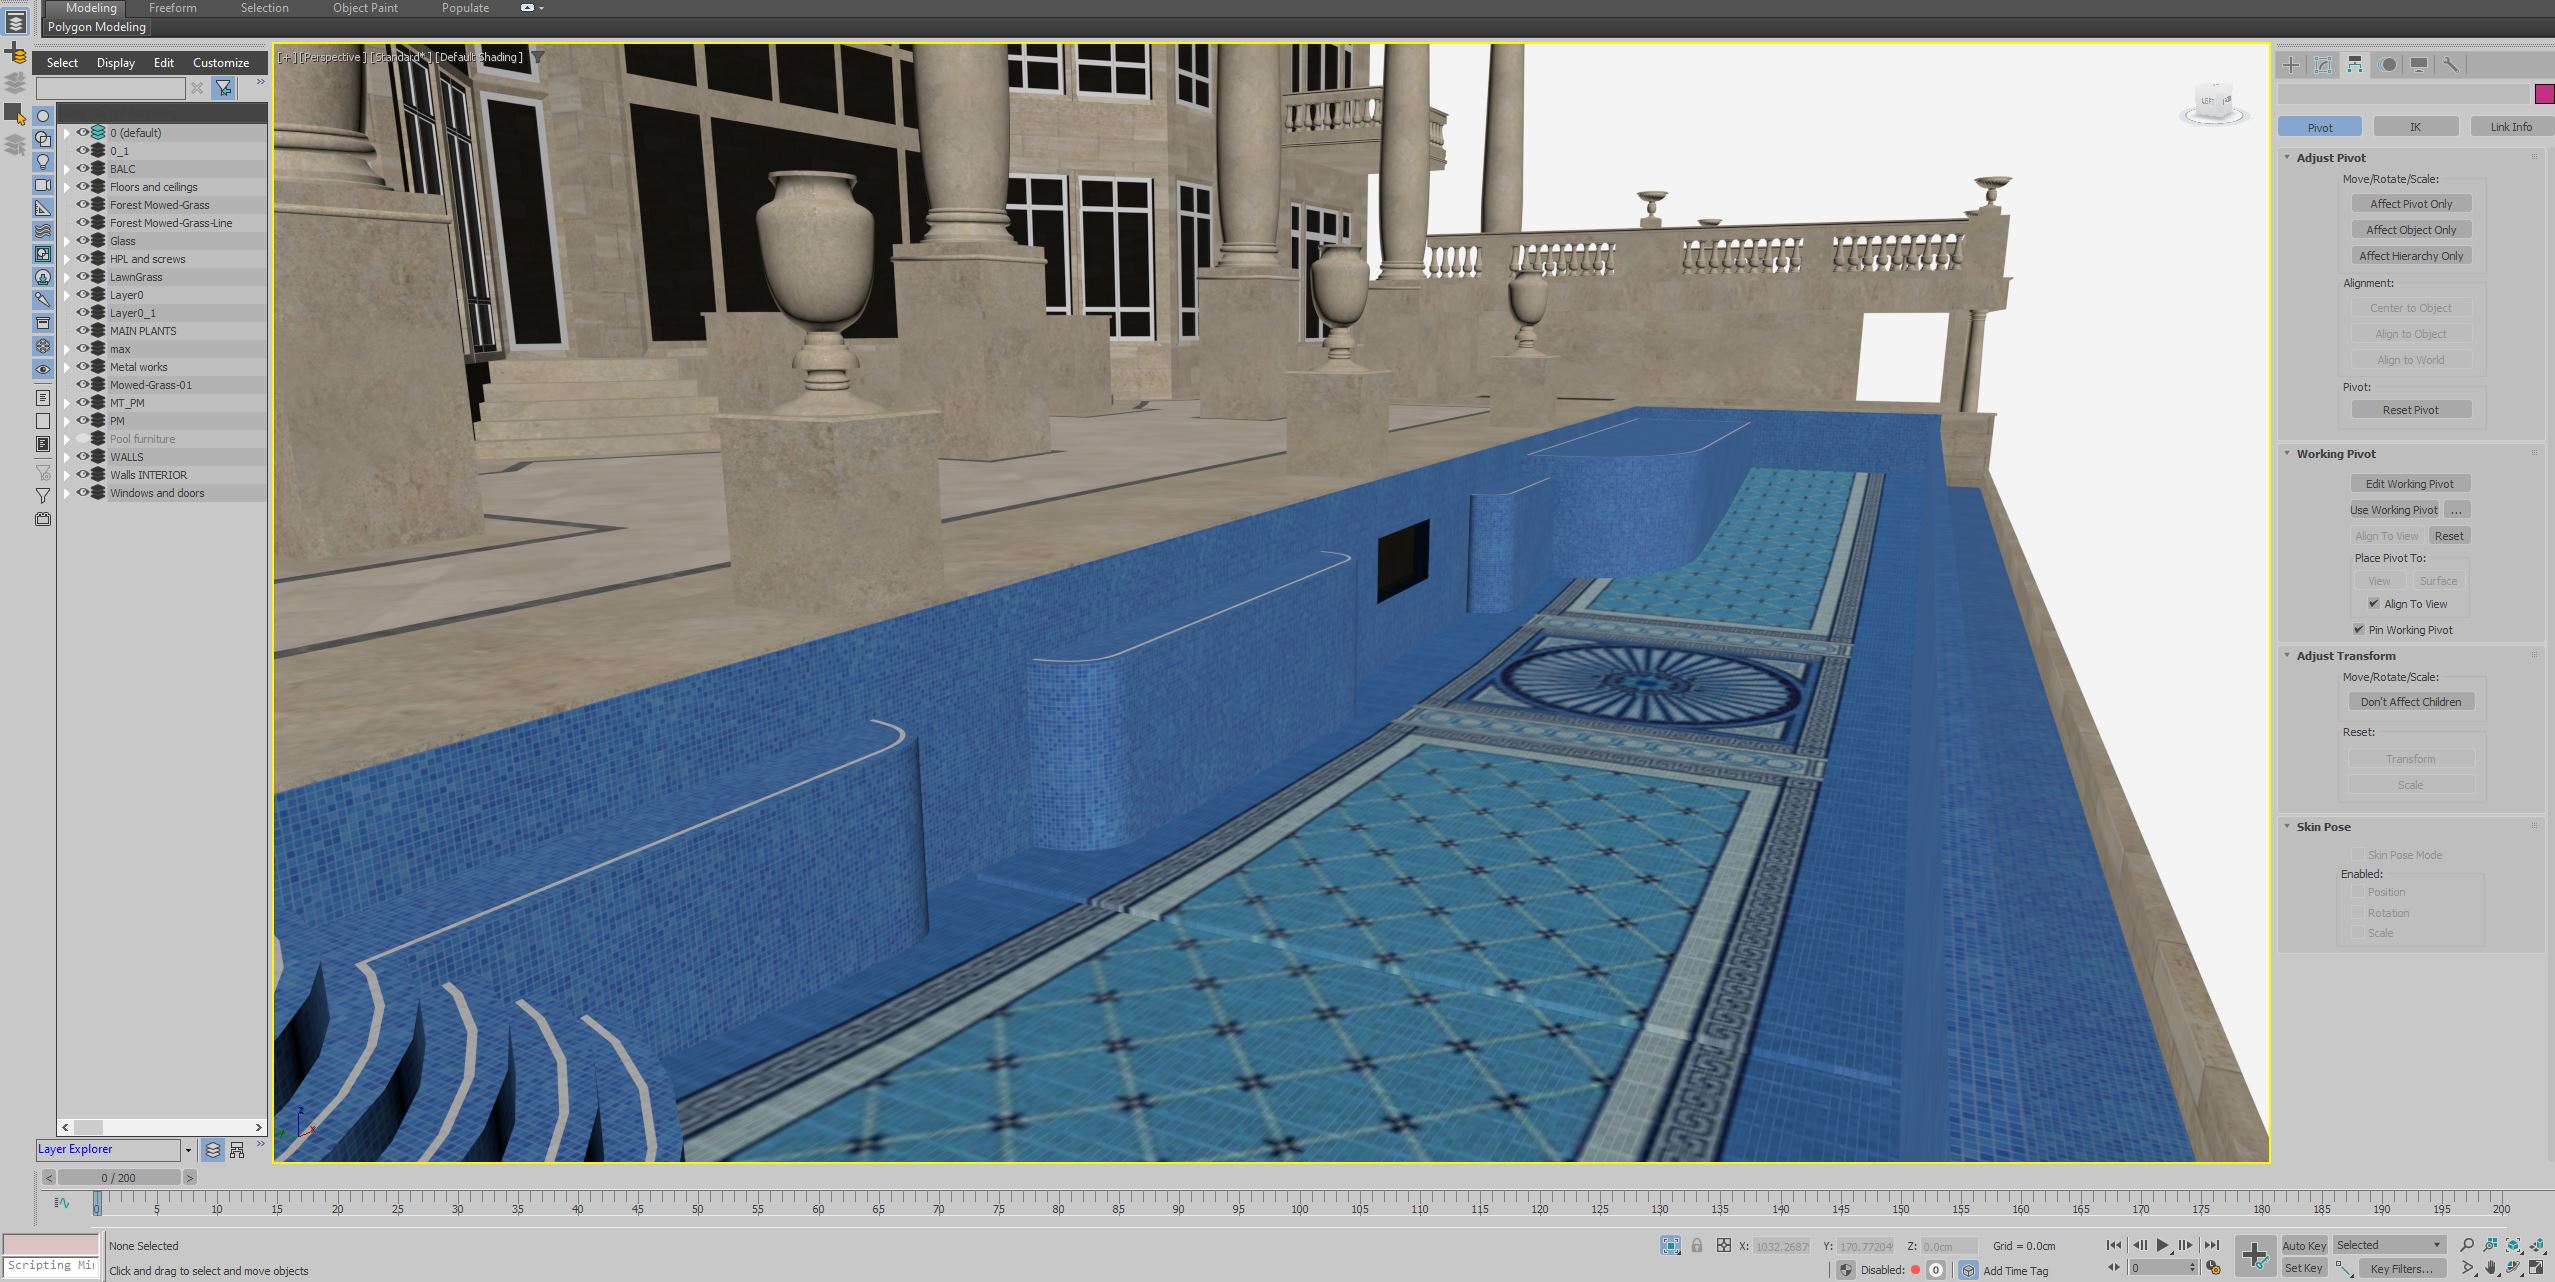The height and width of the screenshot is (1282, 2555).
Task: Hide the MAIN PLANTS layer eye
Action: click(83, 330)
